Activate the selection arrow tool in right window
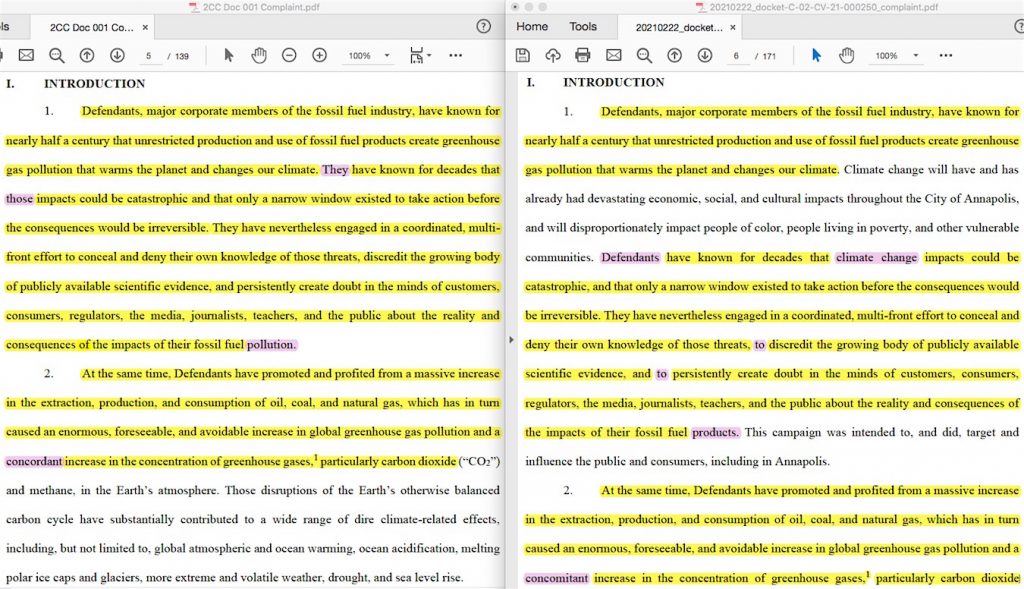The width and height of the screenshot is (1024, 589). pyautogui.click(x=816, y=55)
